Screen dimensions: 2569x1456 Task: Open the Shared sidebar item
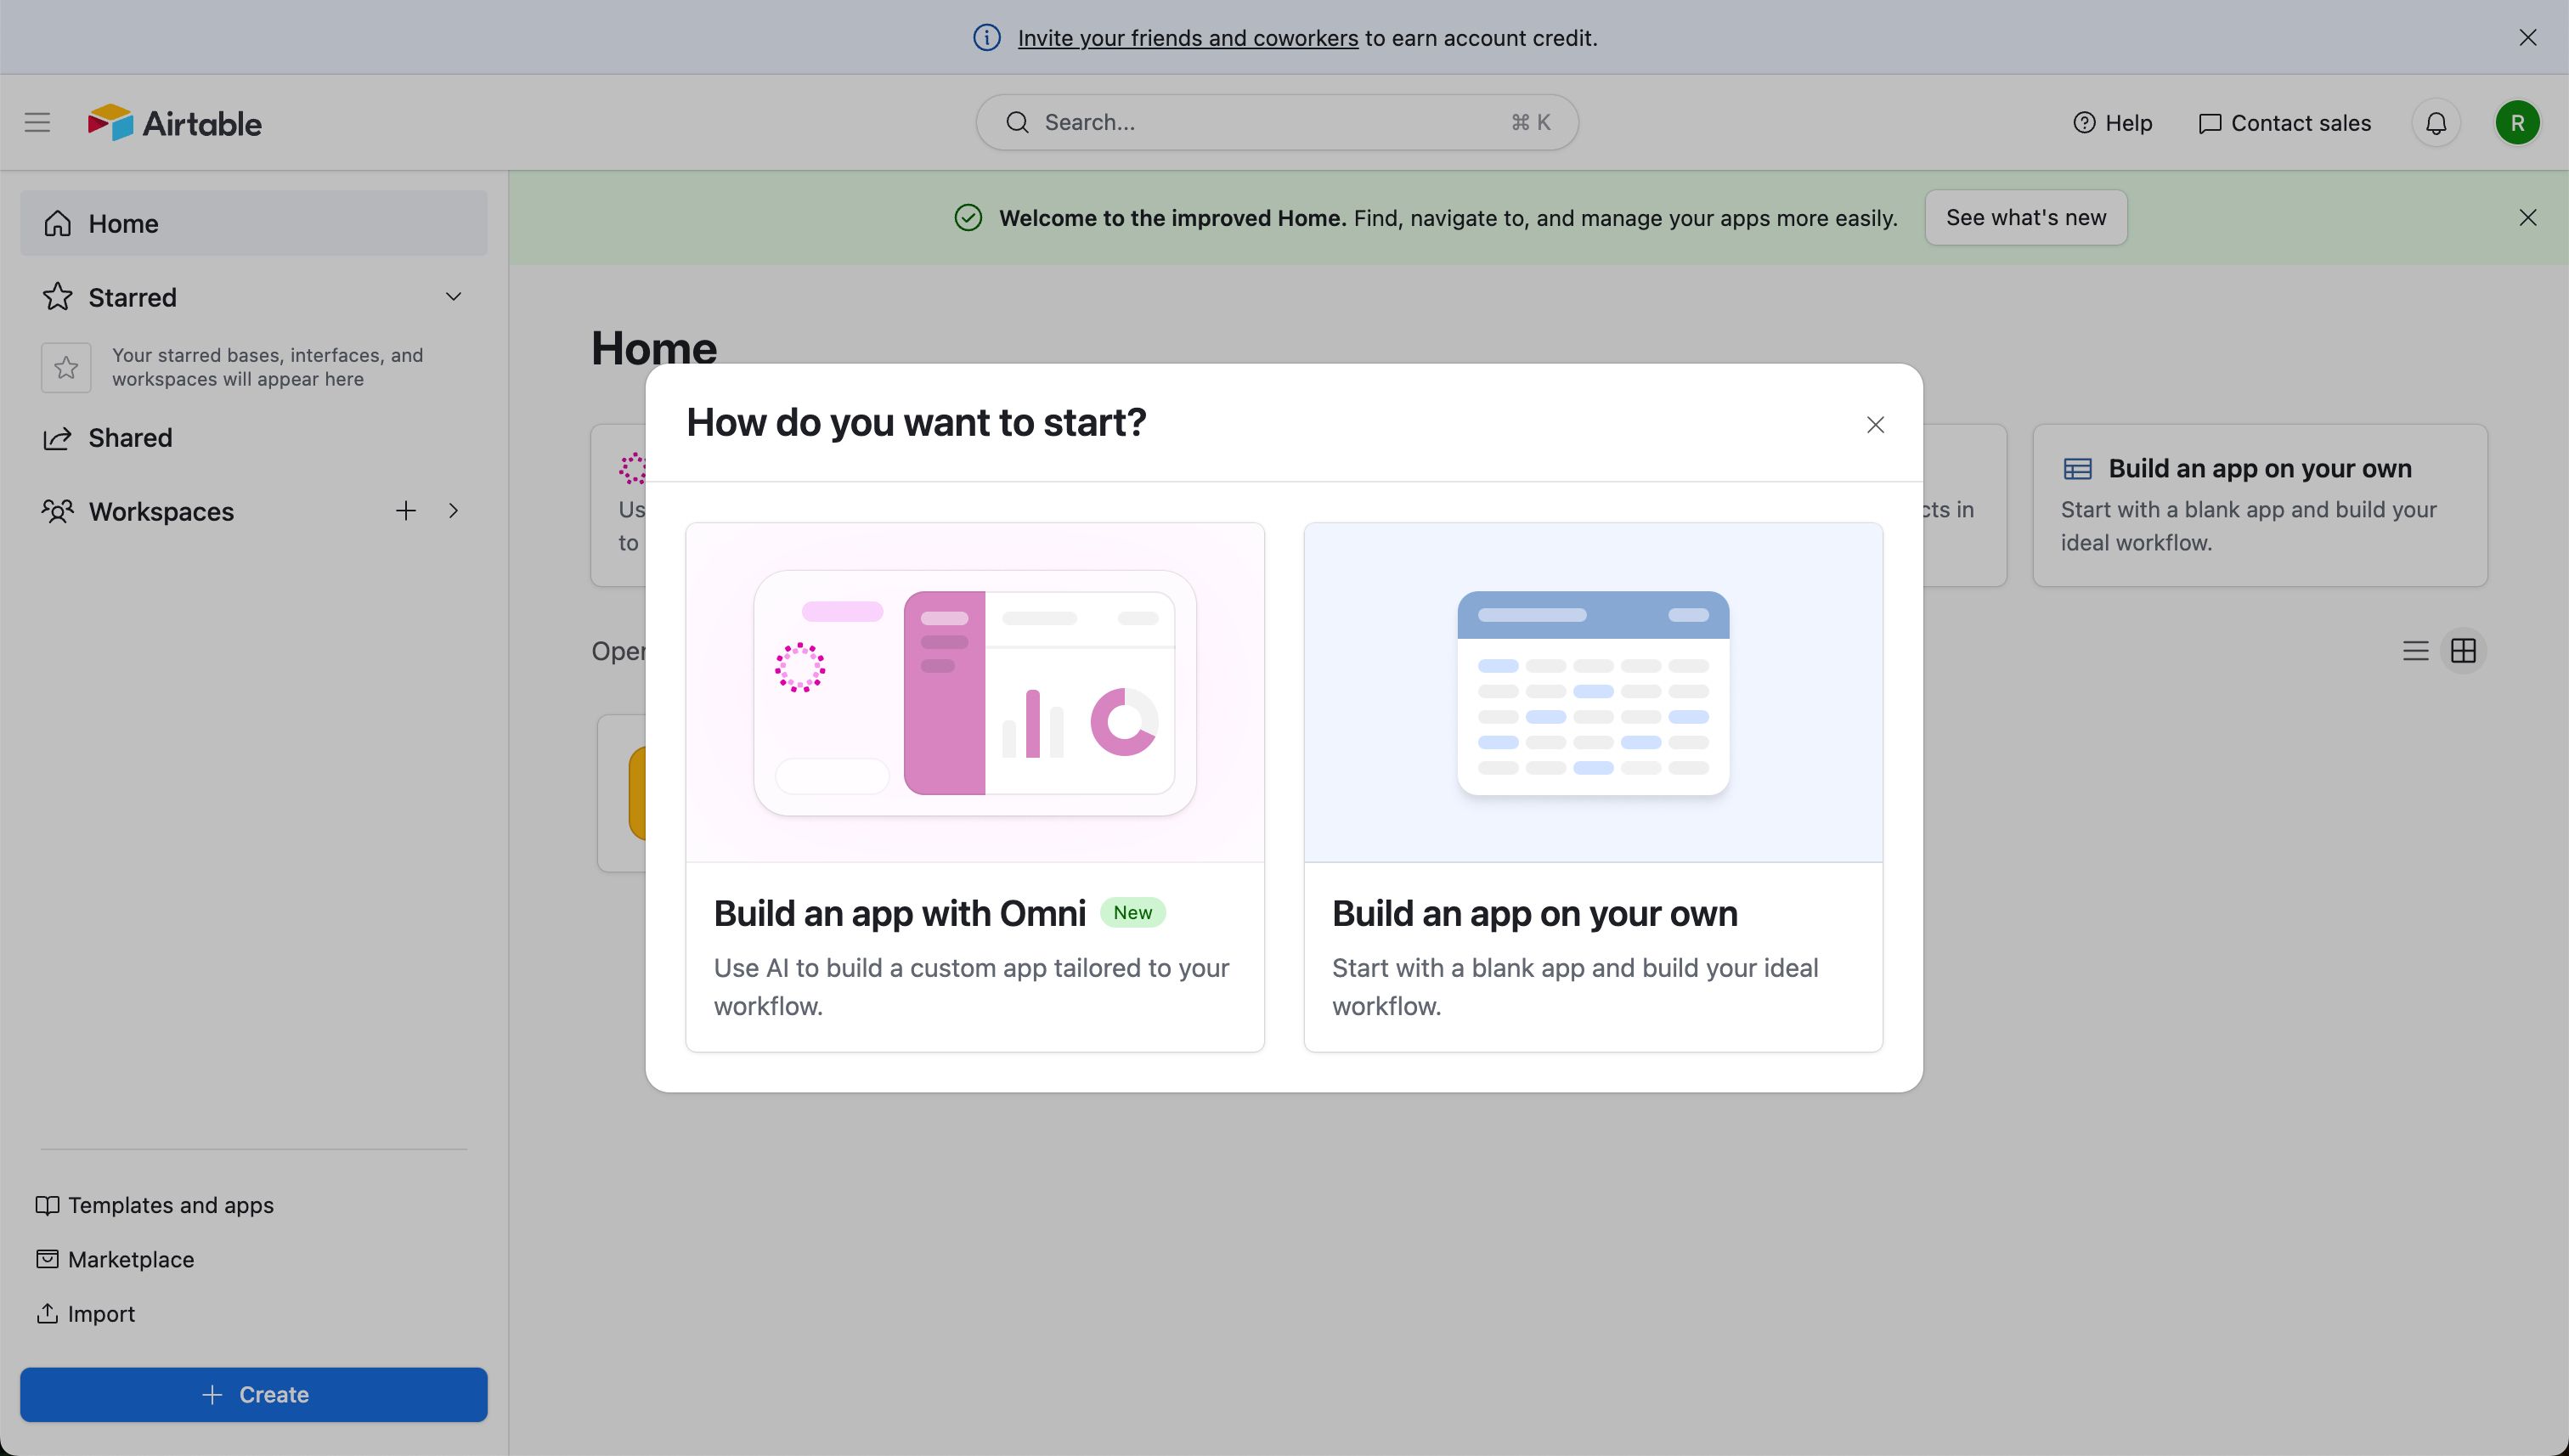[x=254, y=438]
